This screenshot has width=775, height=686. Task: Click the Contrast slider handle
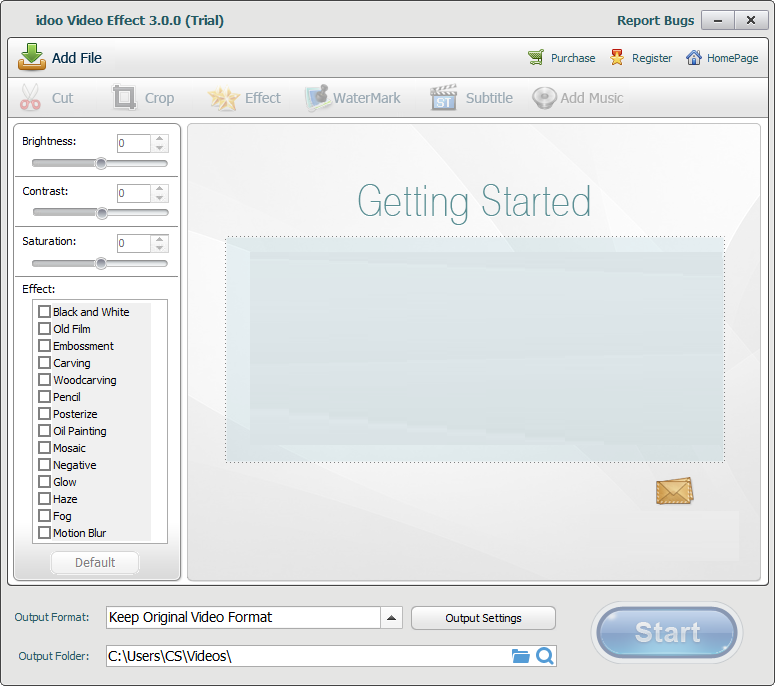point(101,213)
